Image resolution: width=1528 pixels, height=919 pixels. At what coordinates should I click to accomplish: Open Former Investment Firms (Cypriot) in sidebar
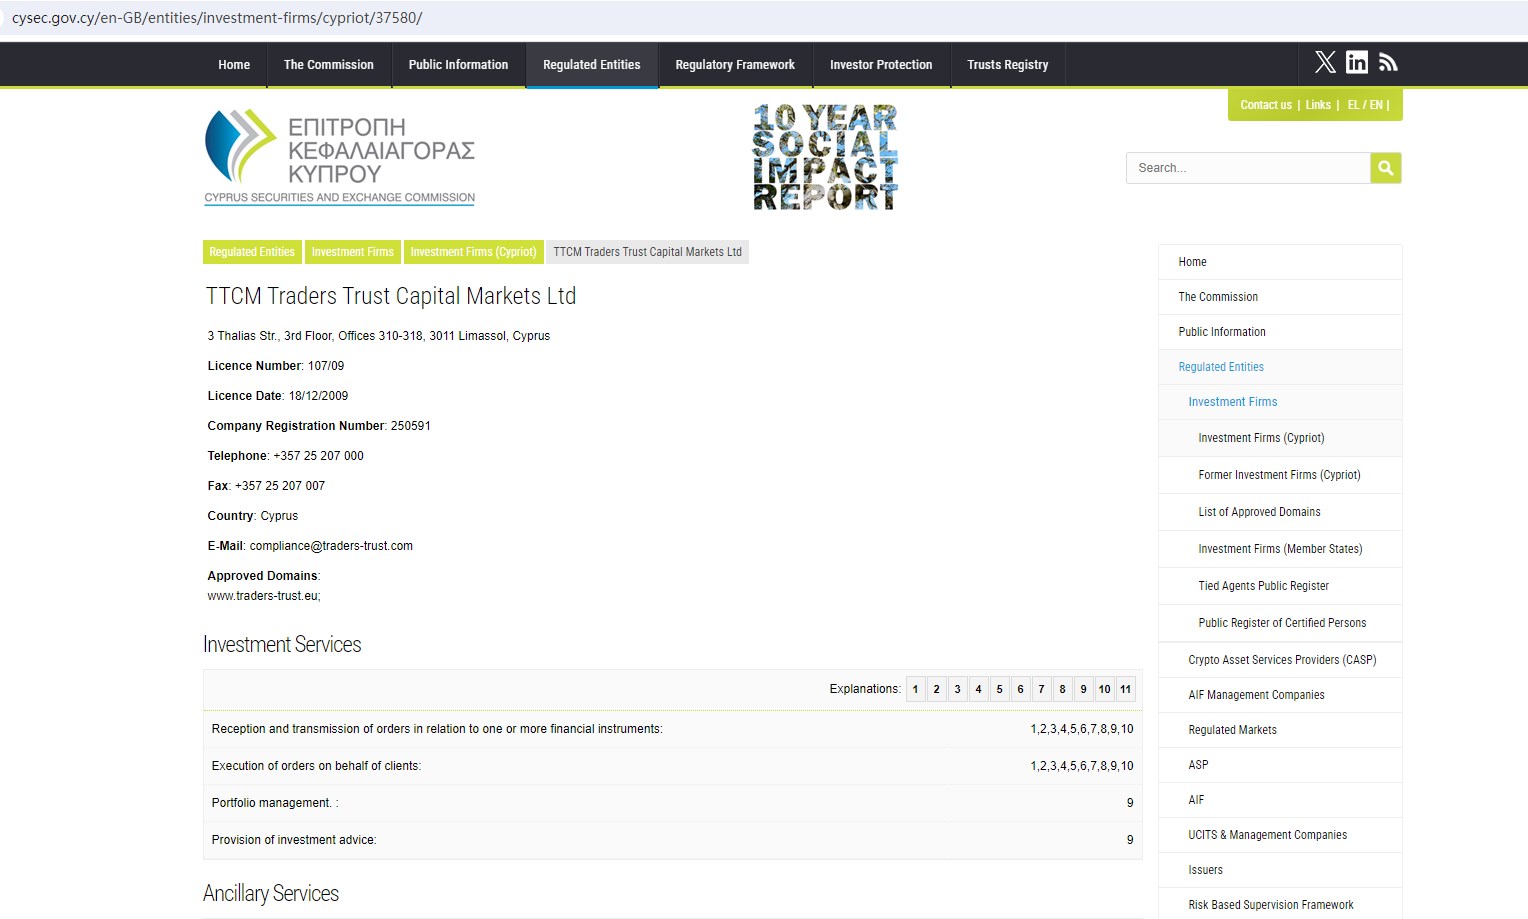coord(1279,475)
